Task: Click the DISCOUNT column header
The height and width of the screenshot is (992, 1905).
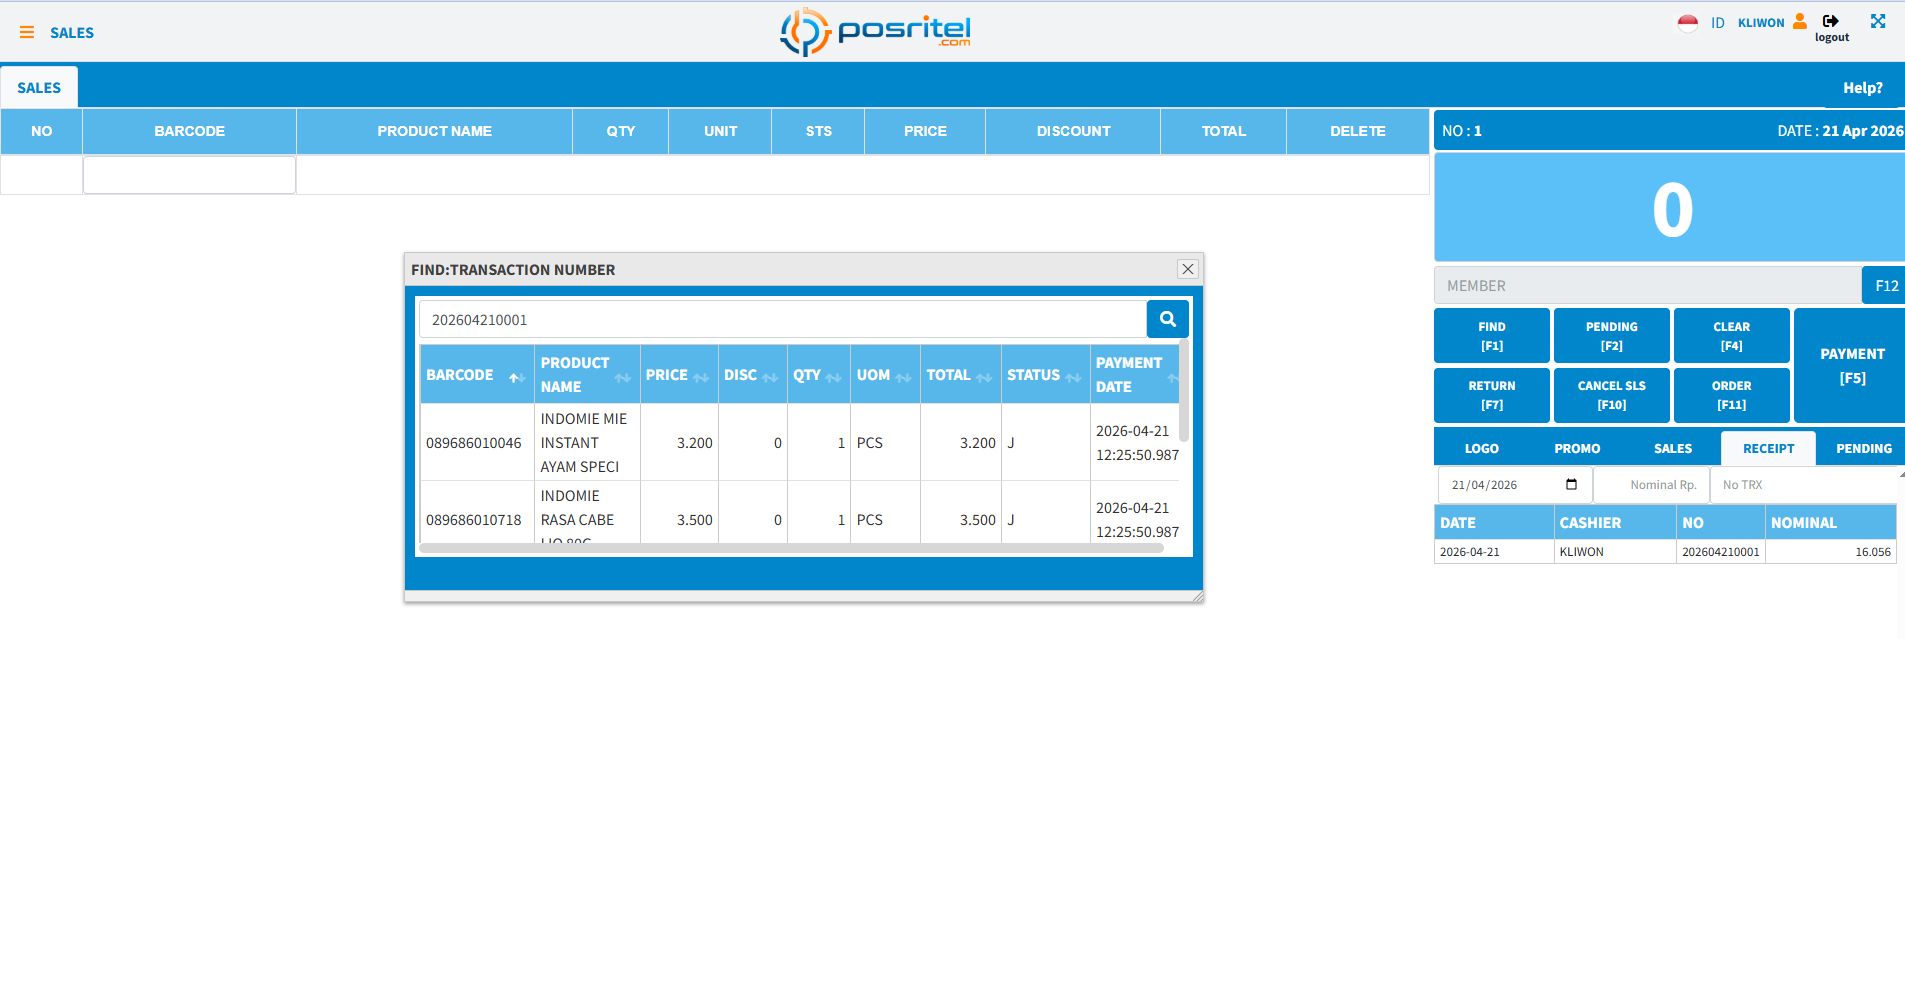Action: [1073, 131]
